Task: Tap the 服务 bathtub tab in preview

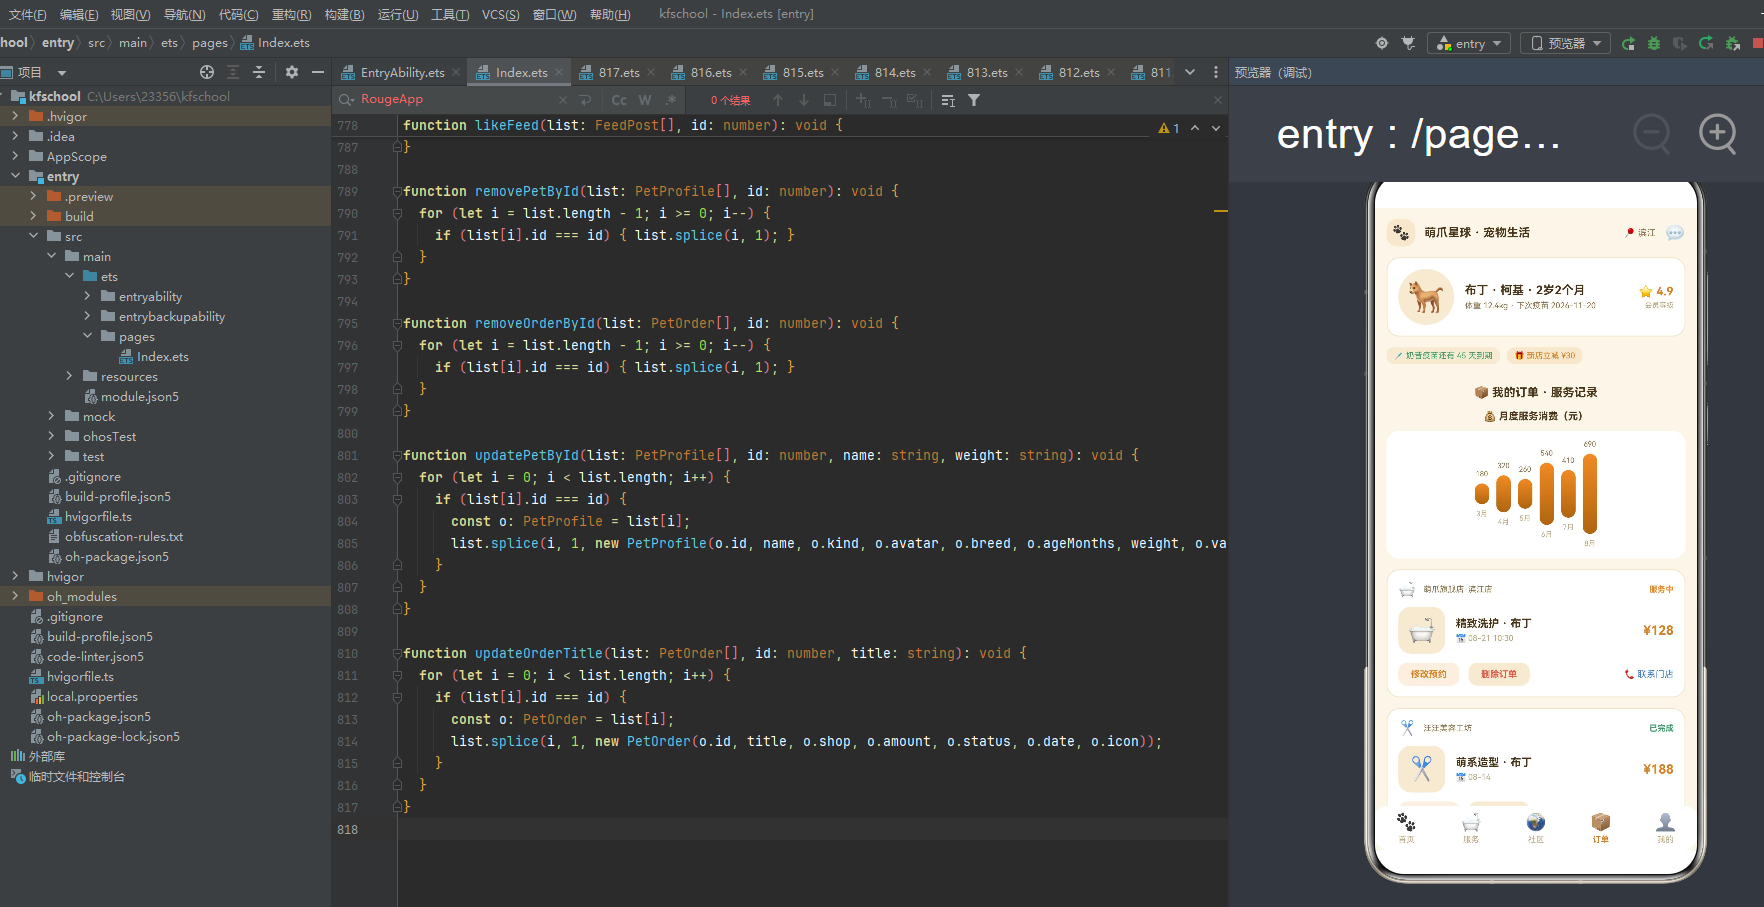Action: 1471,827
